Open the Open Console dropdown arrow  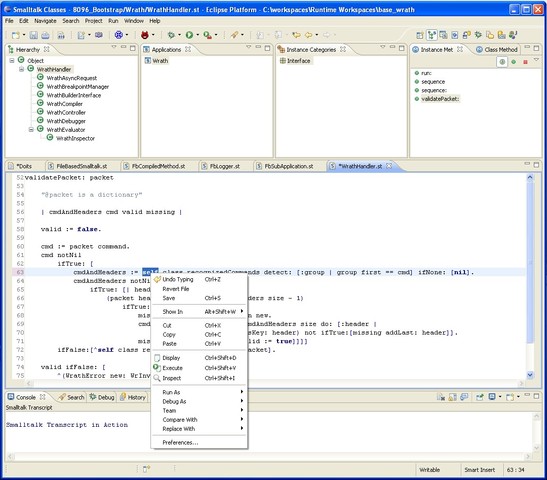coord(518,397)
